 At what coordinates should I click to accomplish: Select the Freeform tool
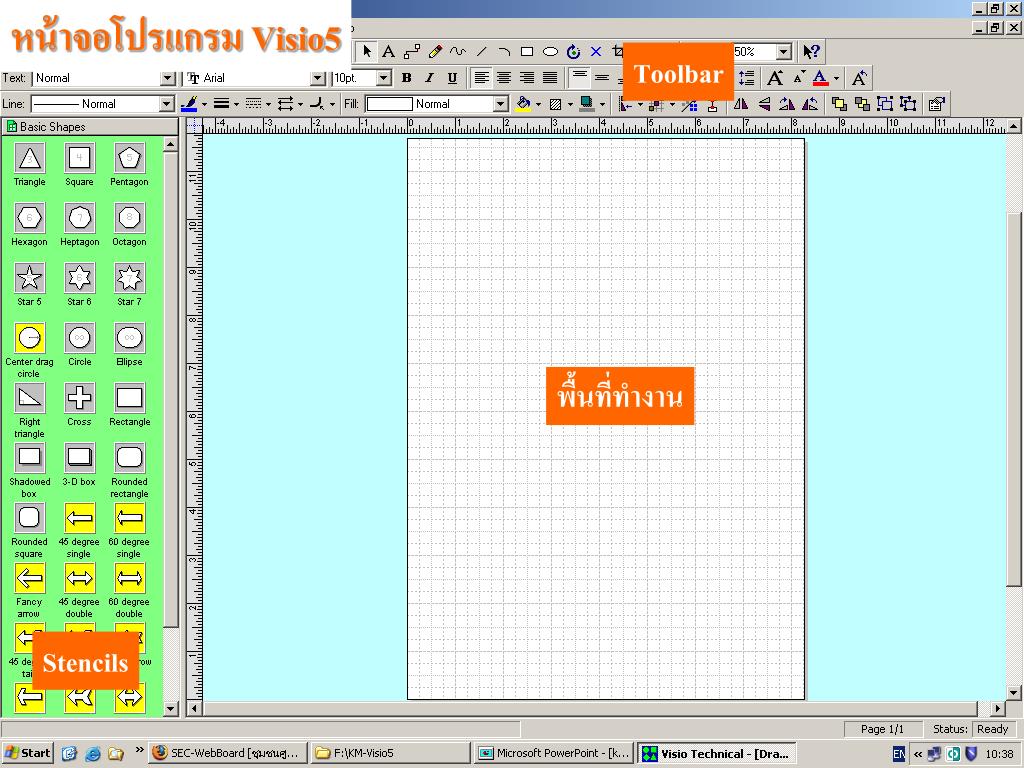pyautogui.click(x=458, y=52)
